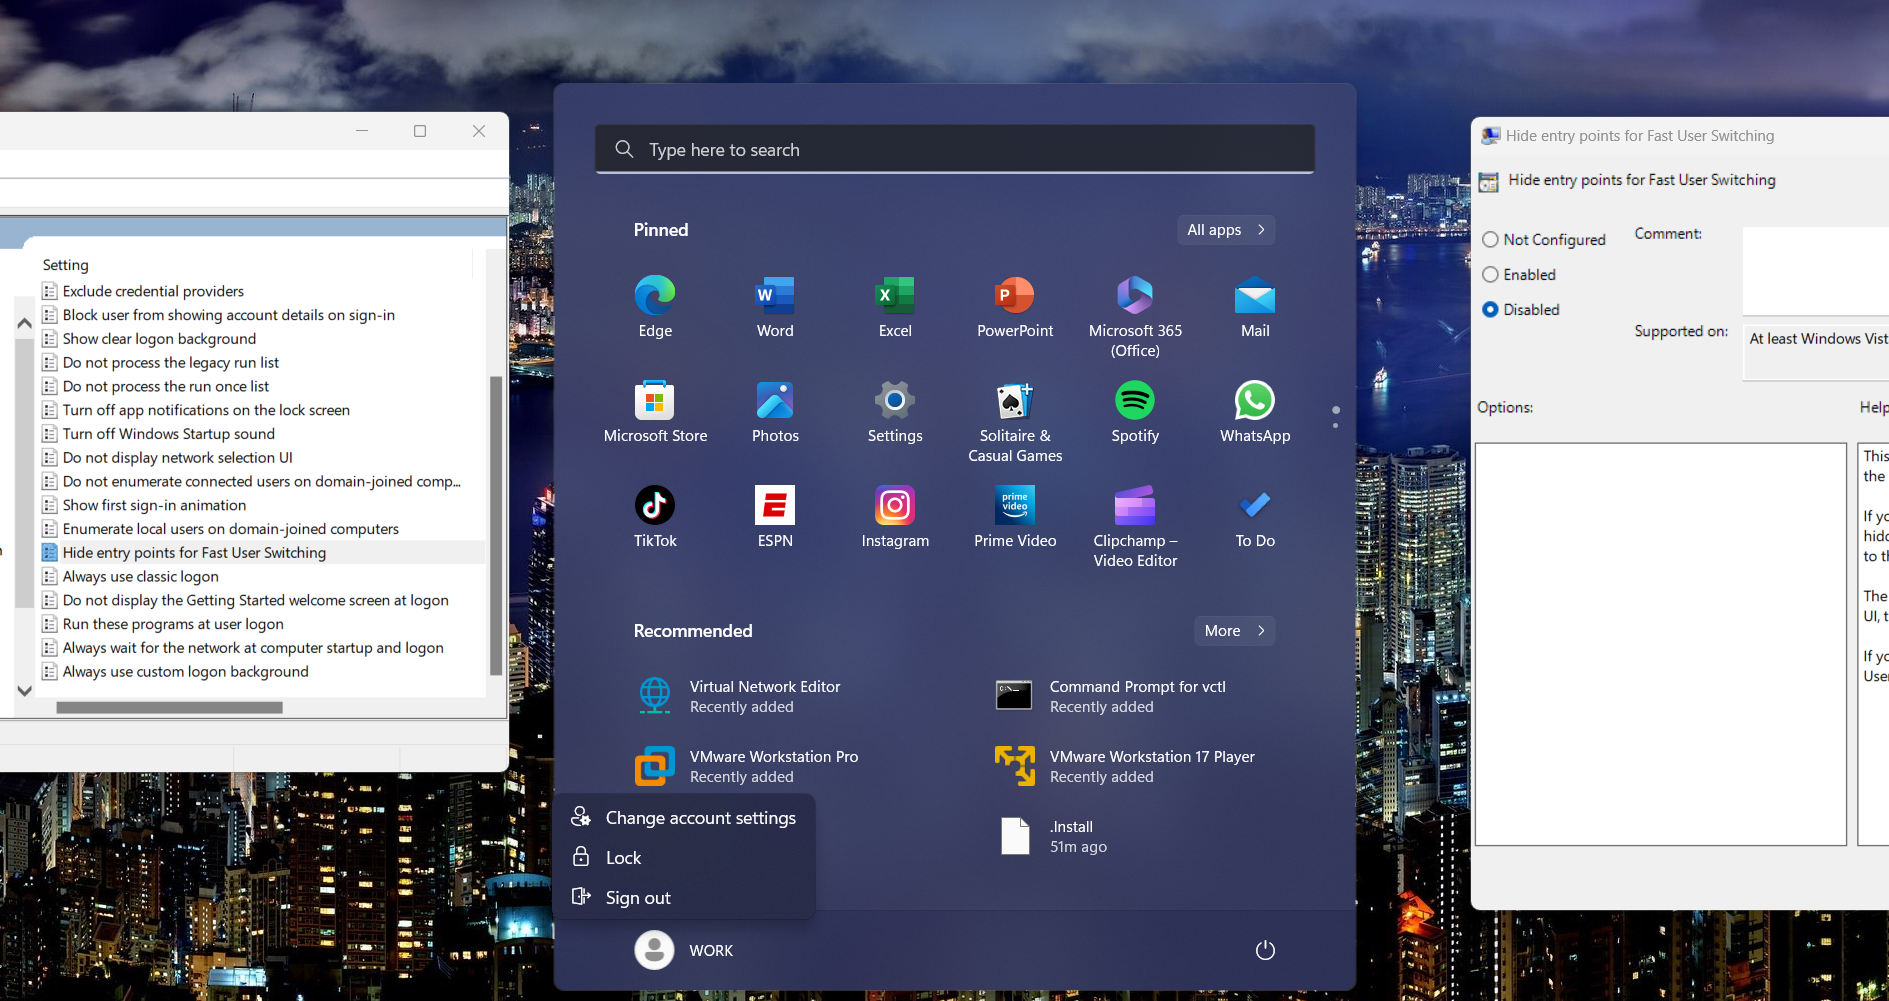Image resolution: width=1889 pixels, height=1001 pixels.
Task: Open recommended VMware Workstation Pro
Action: (x=748, y=766)
